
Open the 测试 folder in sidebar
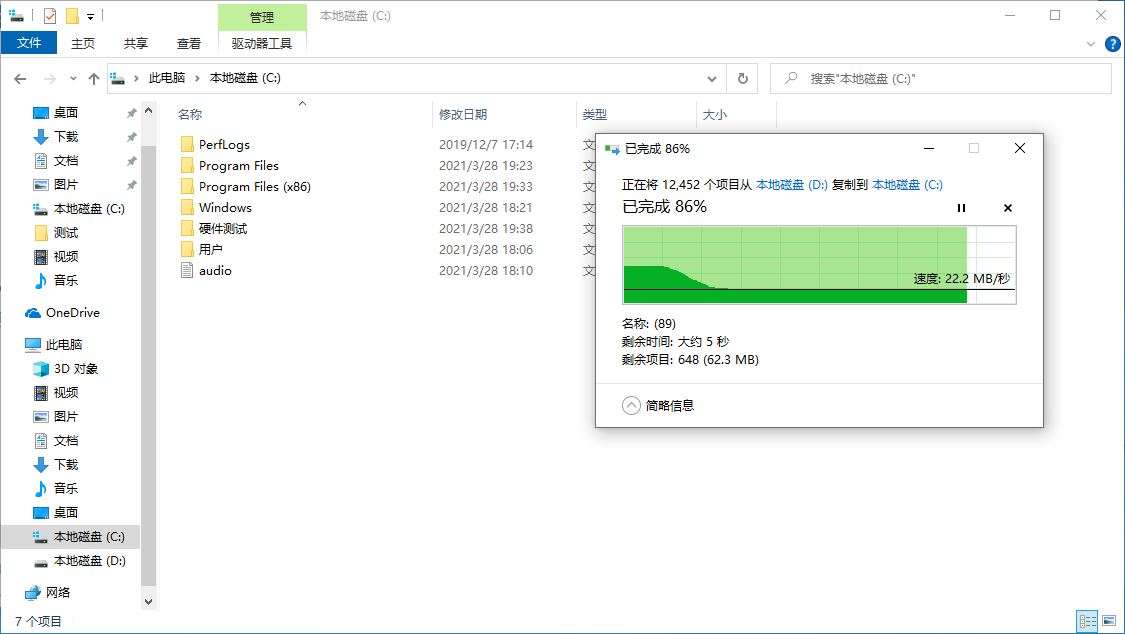point(65,232)
